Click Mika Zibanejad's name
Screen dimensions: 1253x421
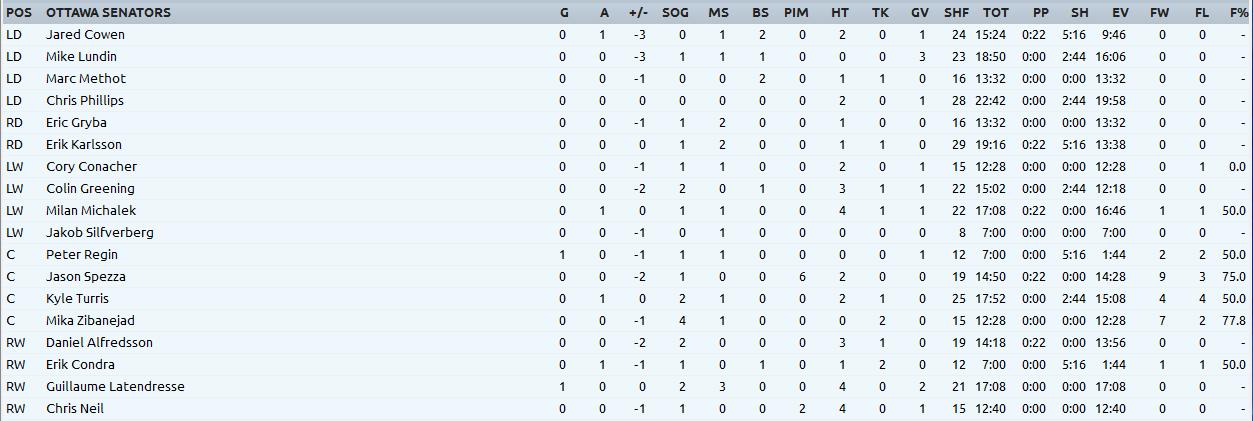pos(90,320)
